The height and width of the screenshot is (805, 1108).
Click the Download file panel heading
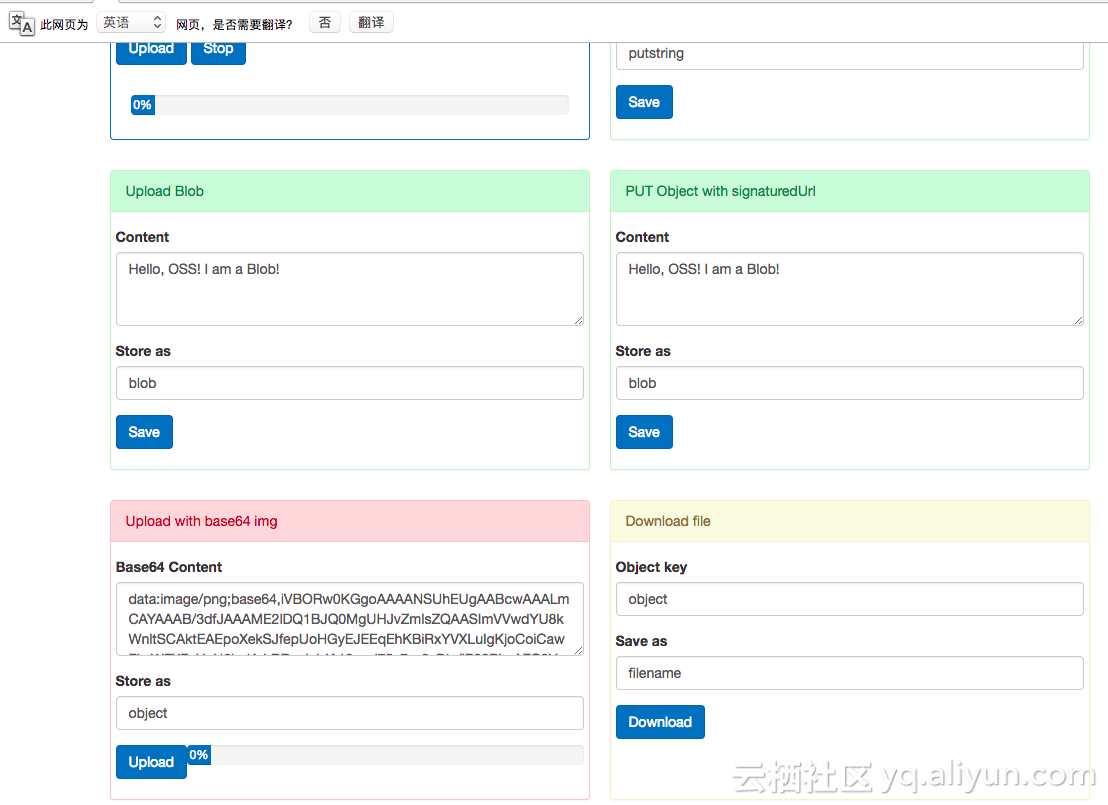(x=849, y=521)
